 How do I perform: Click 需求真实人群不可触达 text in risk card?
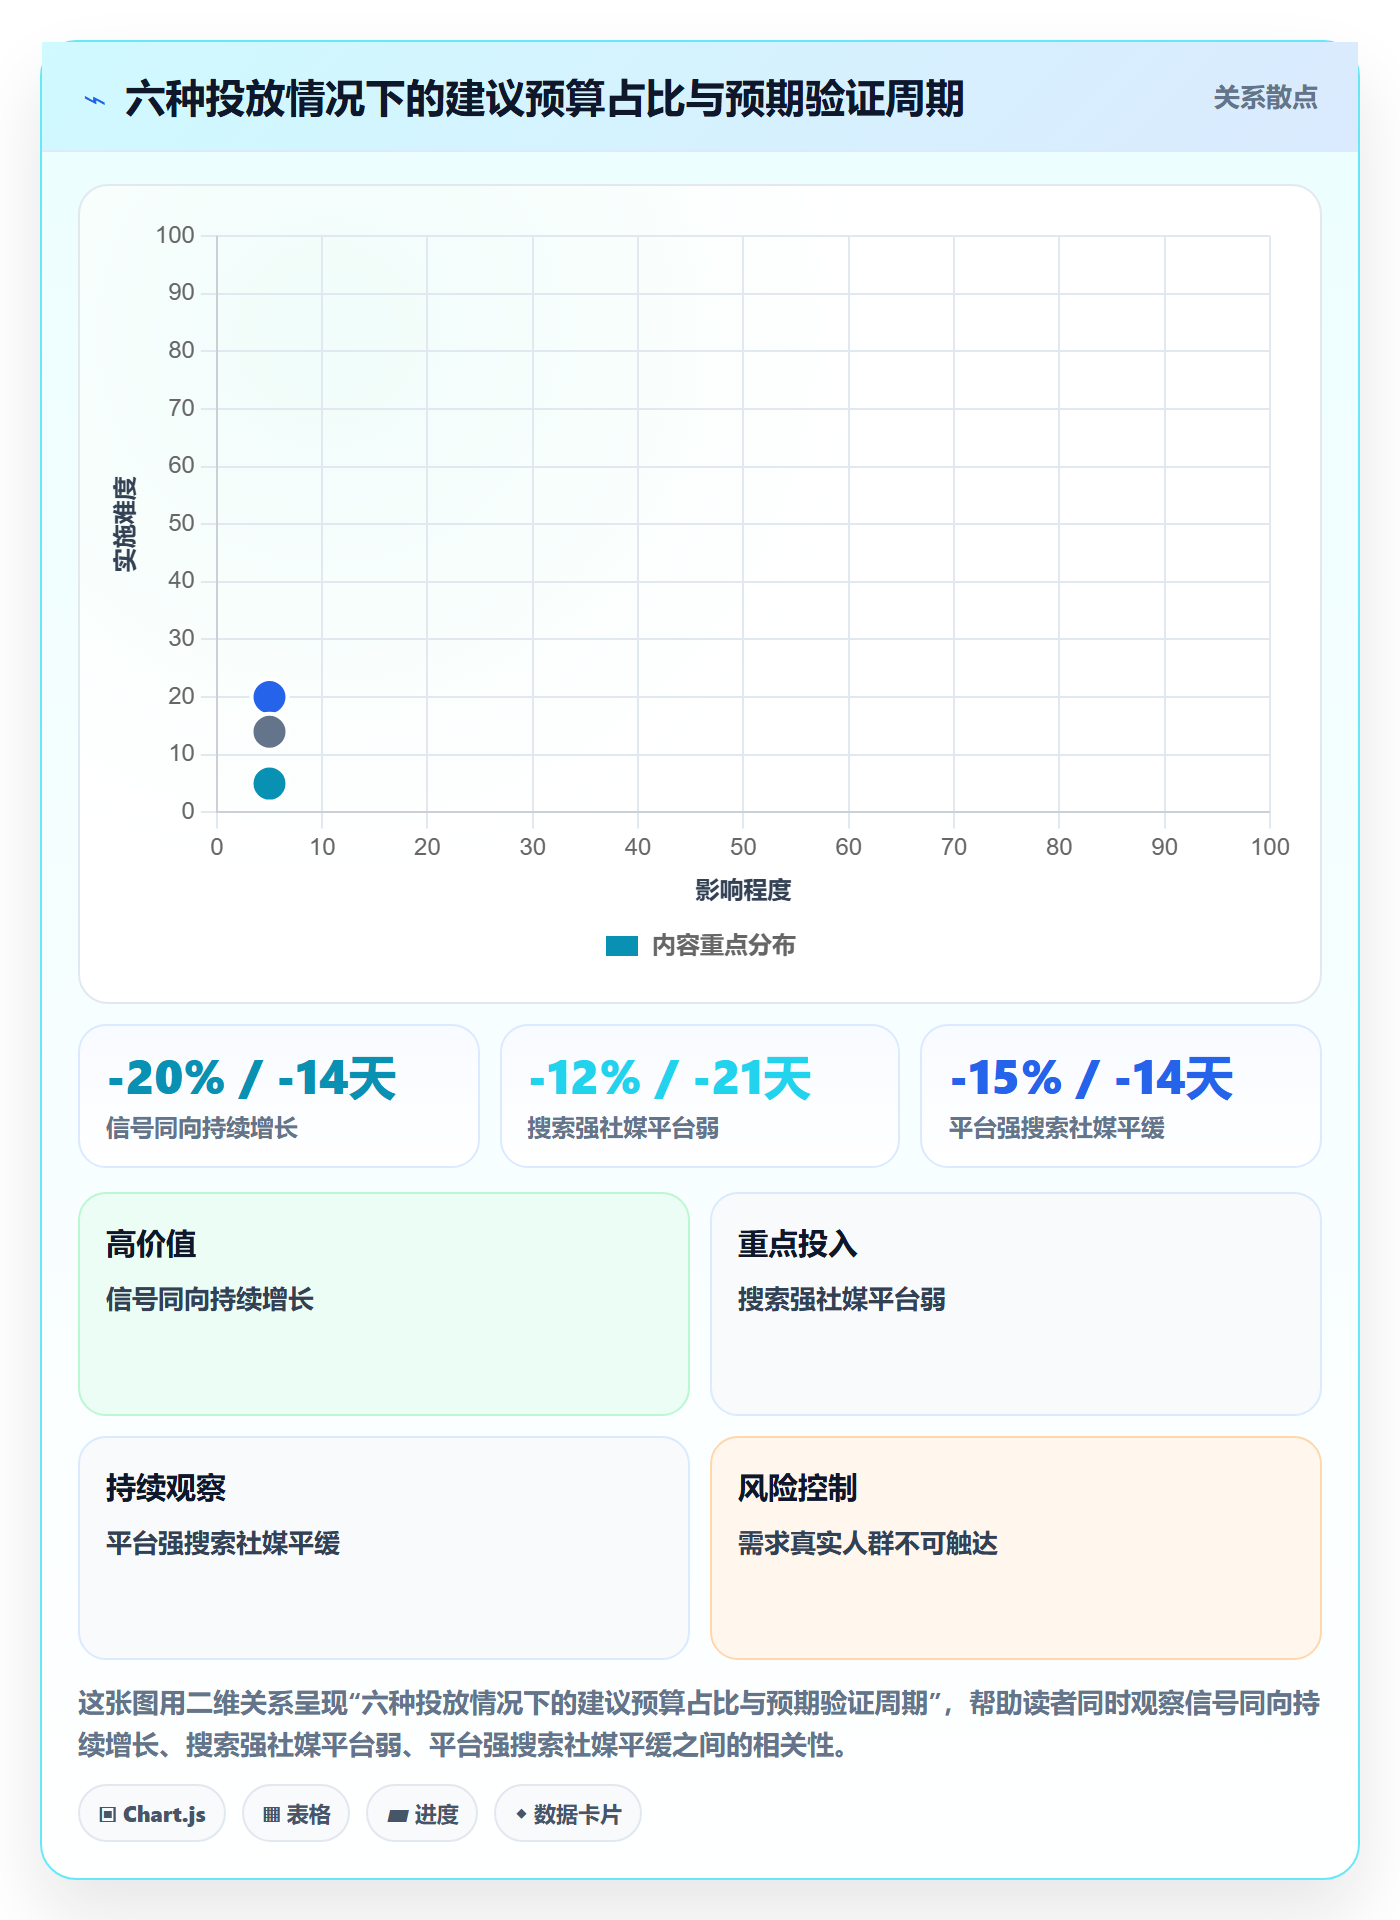click(868, 1544)
